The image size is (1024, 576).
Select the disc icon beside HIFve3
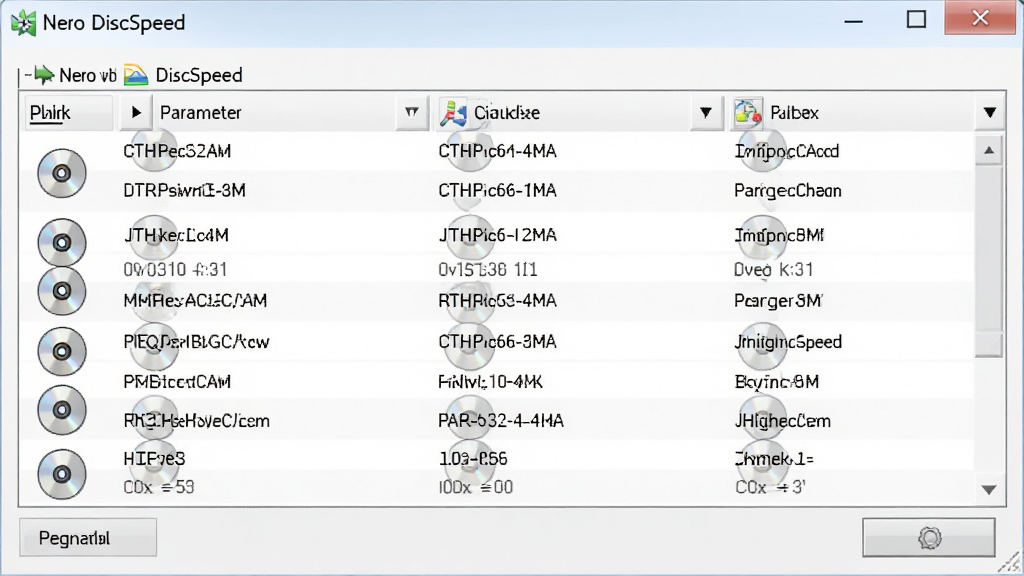point(62,474)
